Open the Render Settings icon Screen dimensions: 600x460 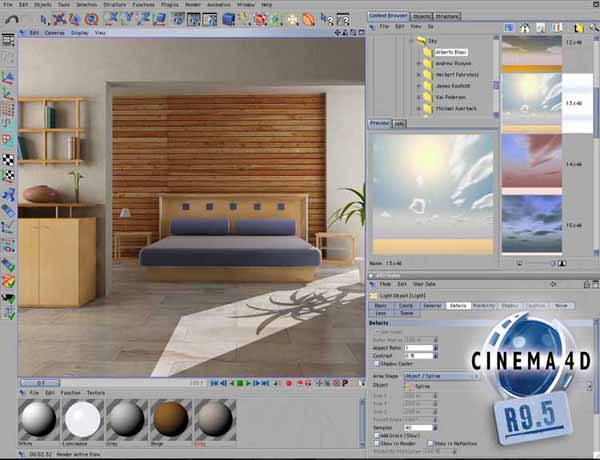click(x=210, y=19)
